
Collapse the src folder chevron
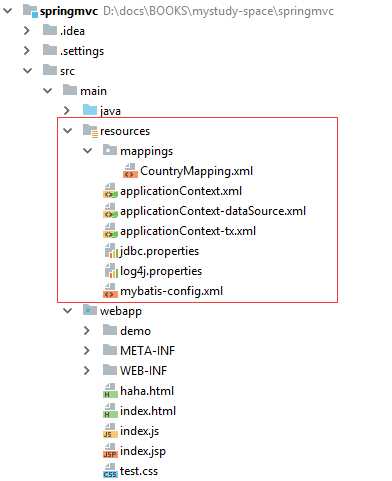point(27,71)
